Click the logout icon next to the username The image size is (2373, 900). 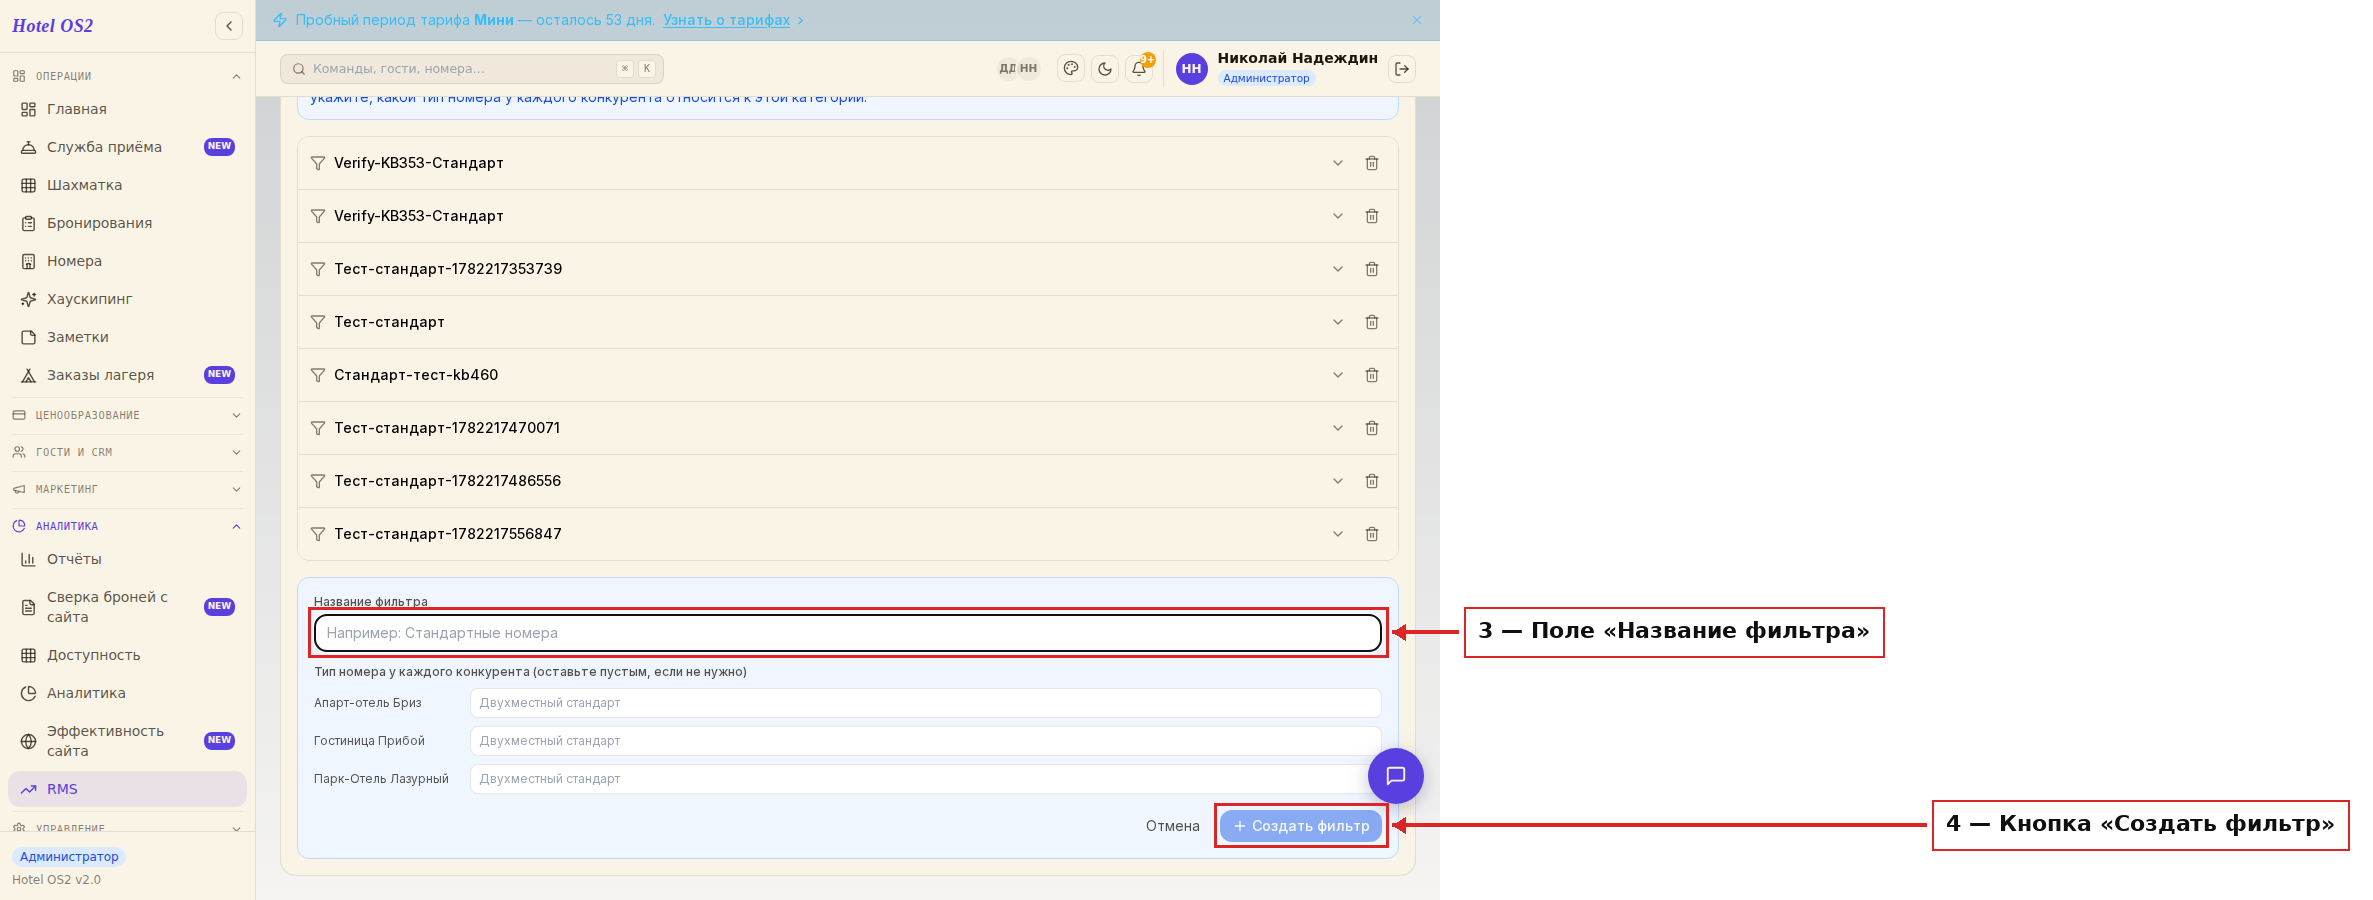[x=1402, y=69]
